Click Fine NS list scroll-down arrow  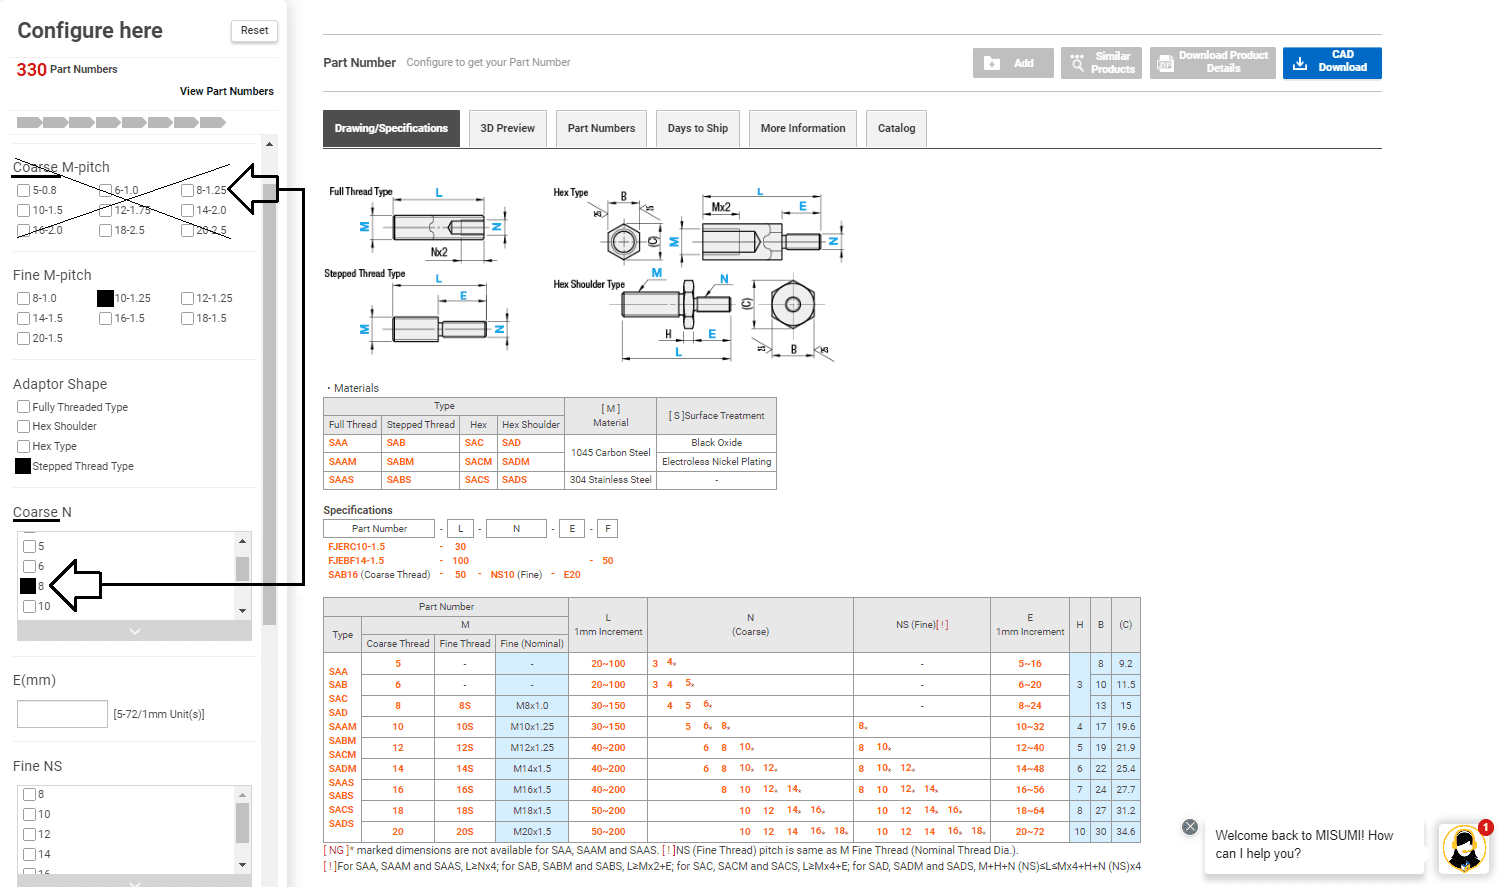[242, 865]
